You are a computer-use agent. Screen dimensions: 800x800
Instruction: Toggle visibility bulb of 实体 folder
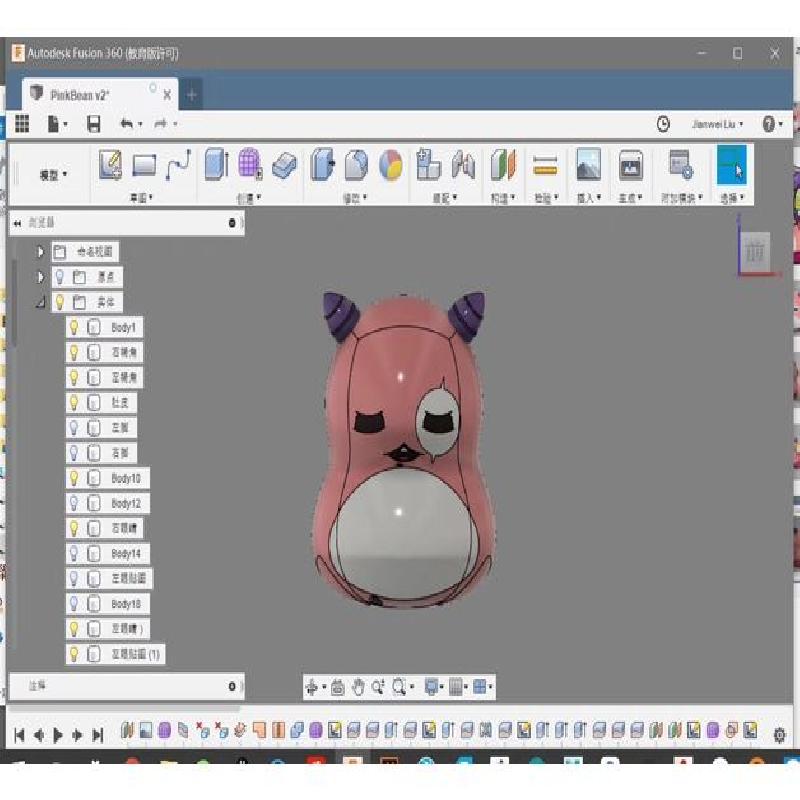(60, 302)
